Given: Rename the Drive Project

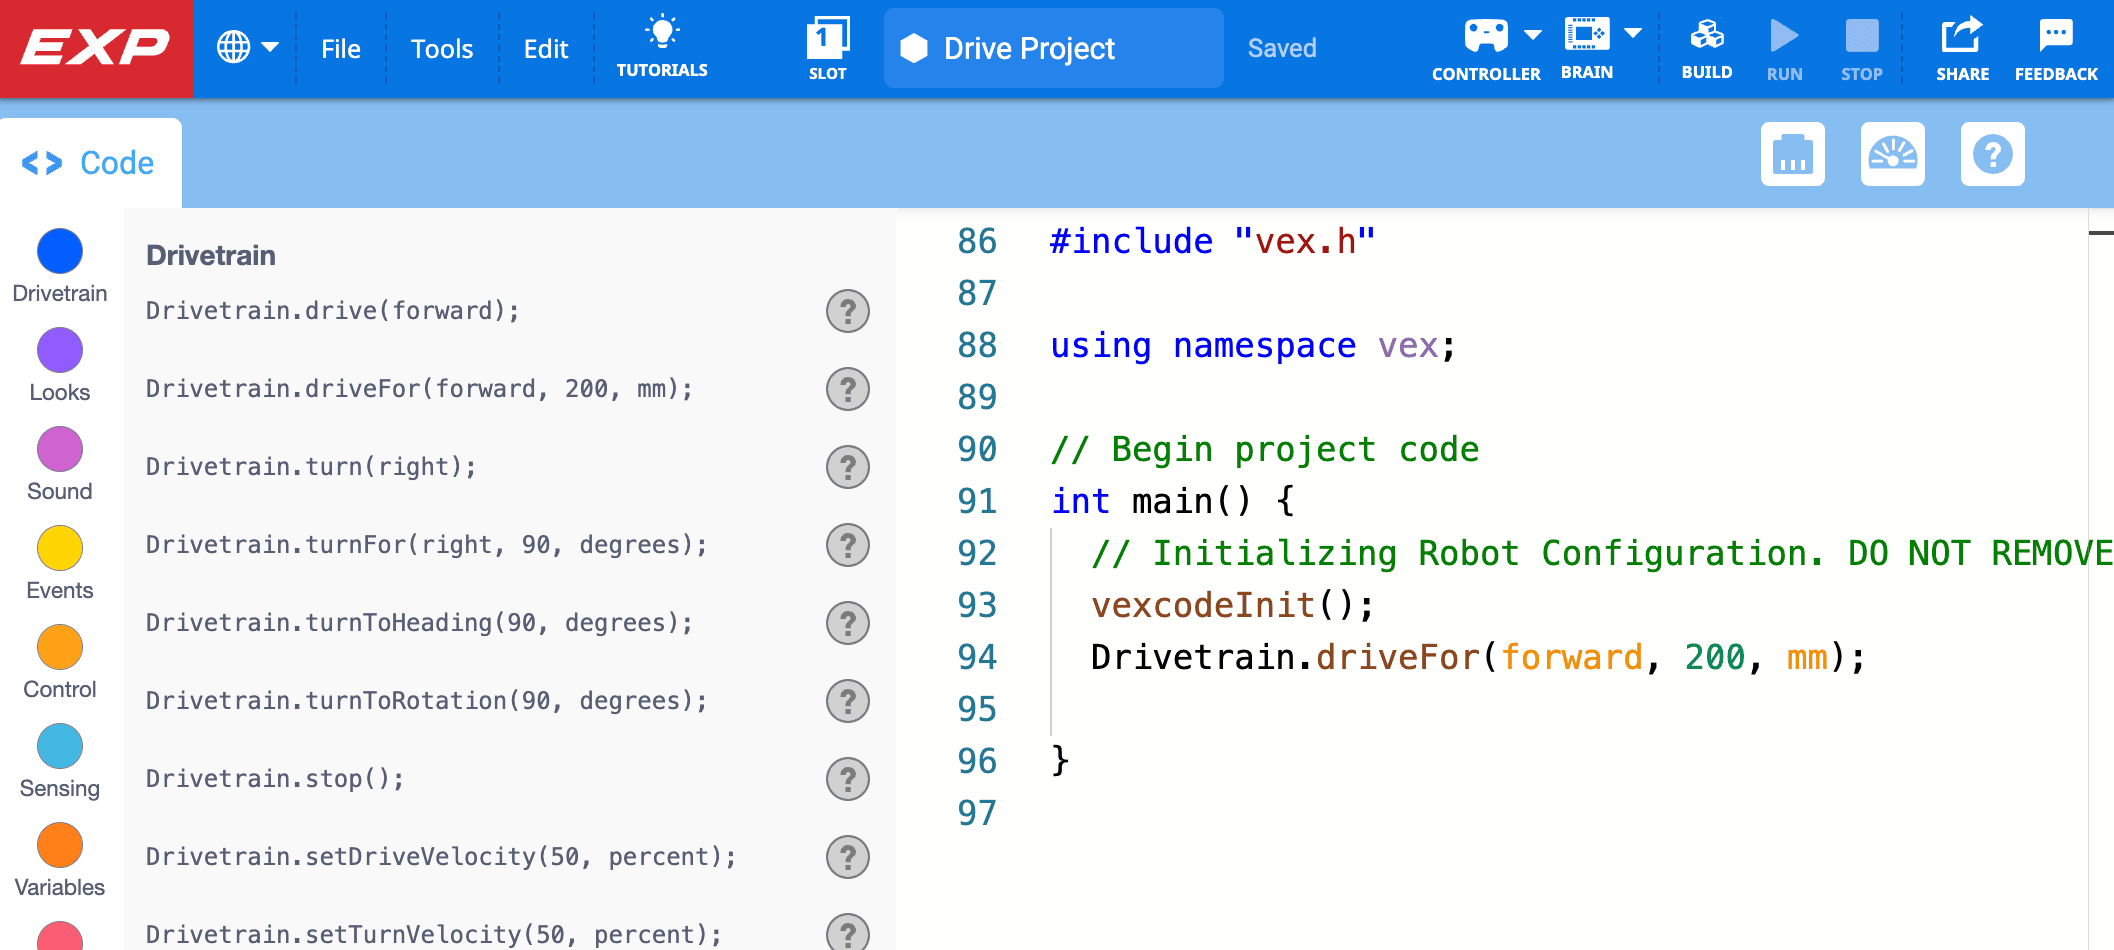Looking at the screenshot, I should [x=1051, y=47].
